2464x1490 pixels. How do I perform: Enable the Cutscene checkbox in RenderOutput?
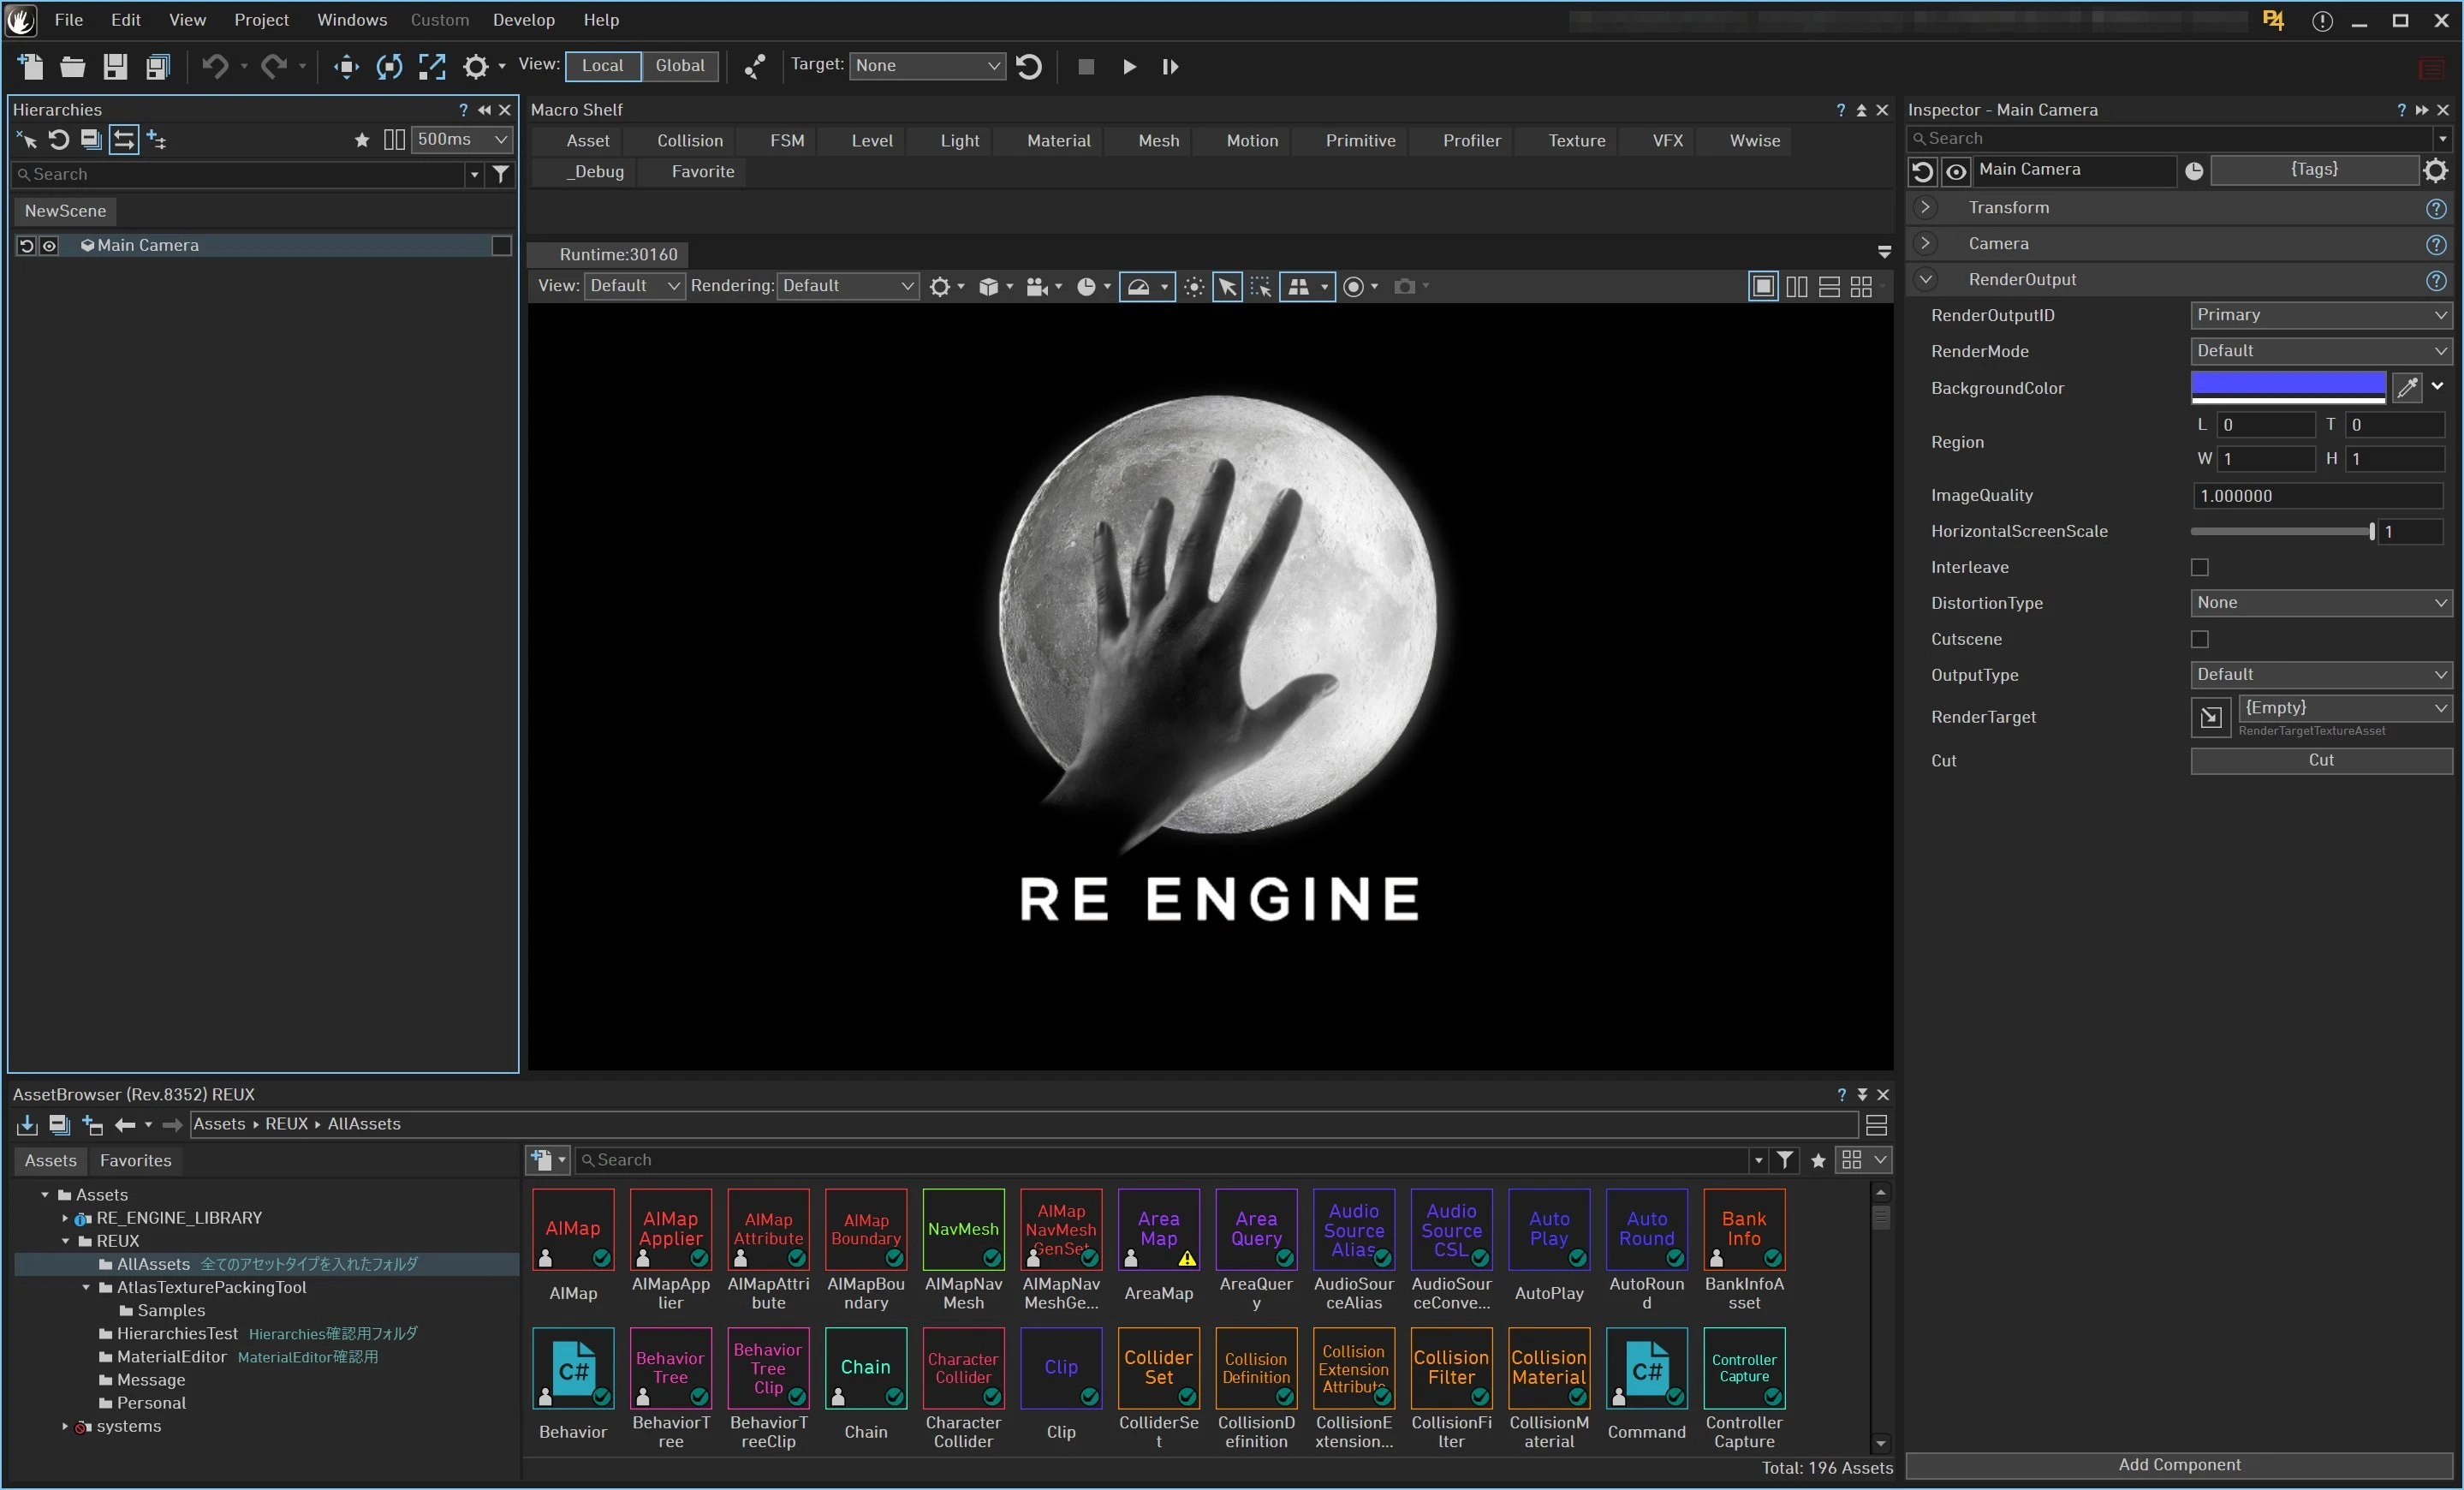(2200, 639)
